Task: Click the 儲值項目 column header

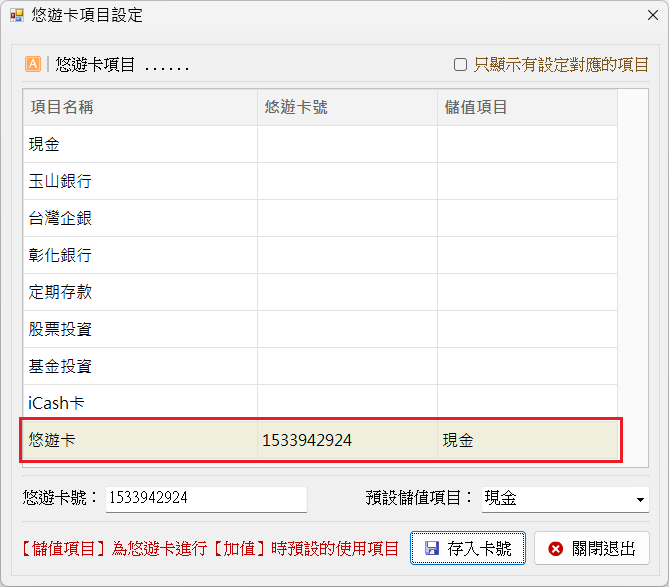Action: [527, 107]
